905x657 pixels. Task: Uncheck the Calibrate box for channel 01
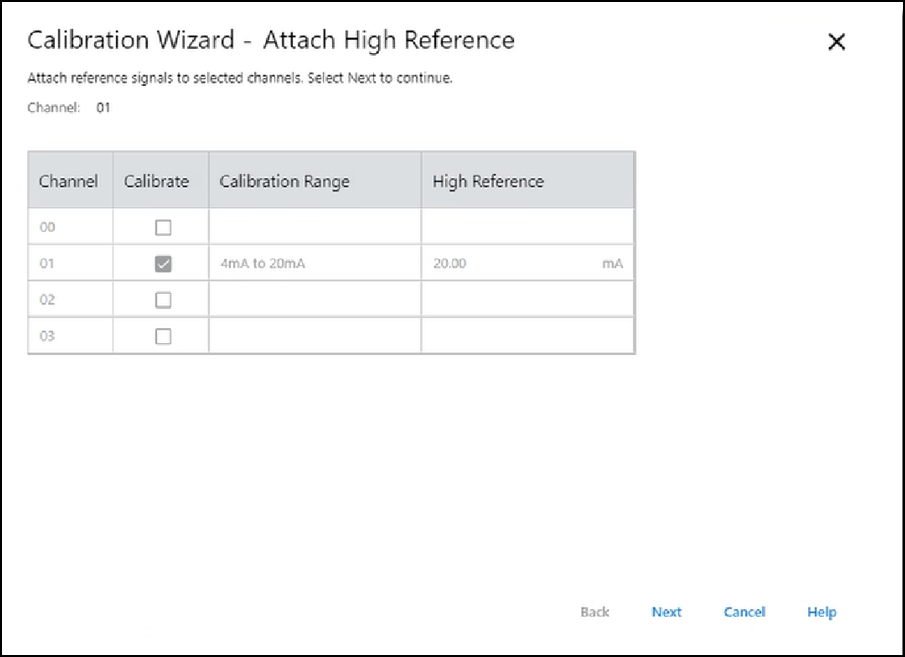point(163,264)
